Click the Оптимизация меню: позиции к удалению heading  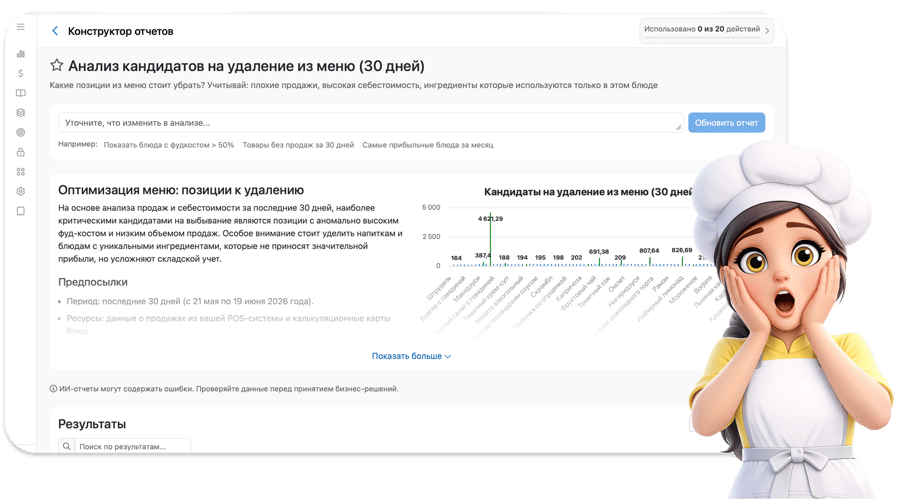[181, 190]
